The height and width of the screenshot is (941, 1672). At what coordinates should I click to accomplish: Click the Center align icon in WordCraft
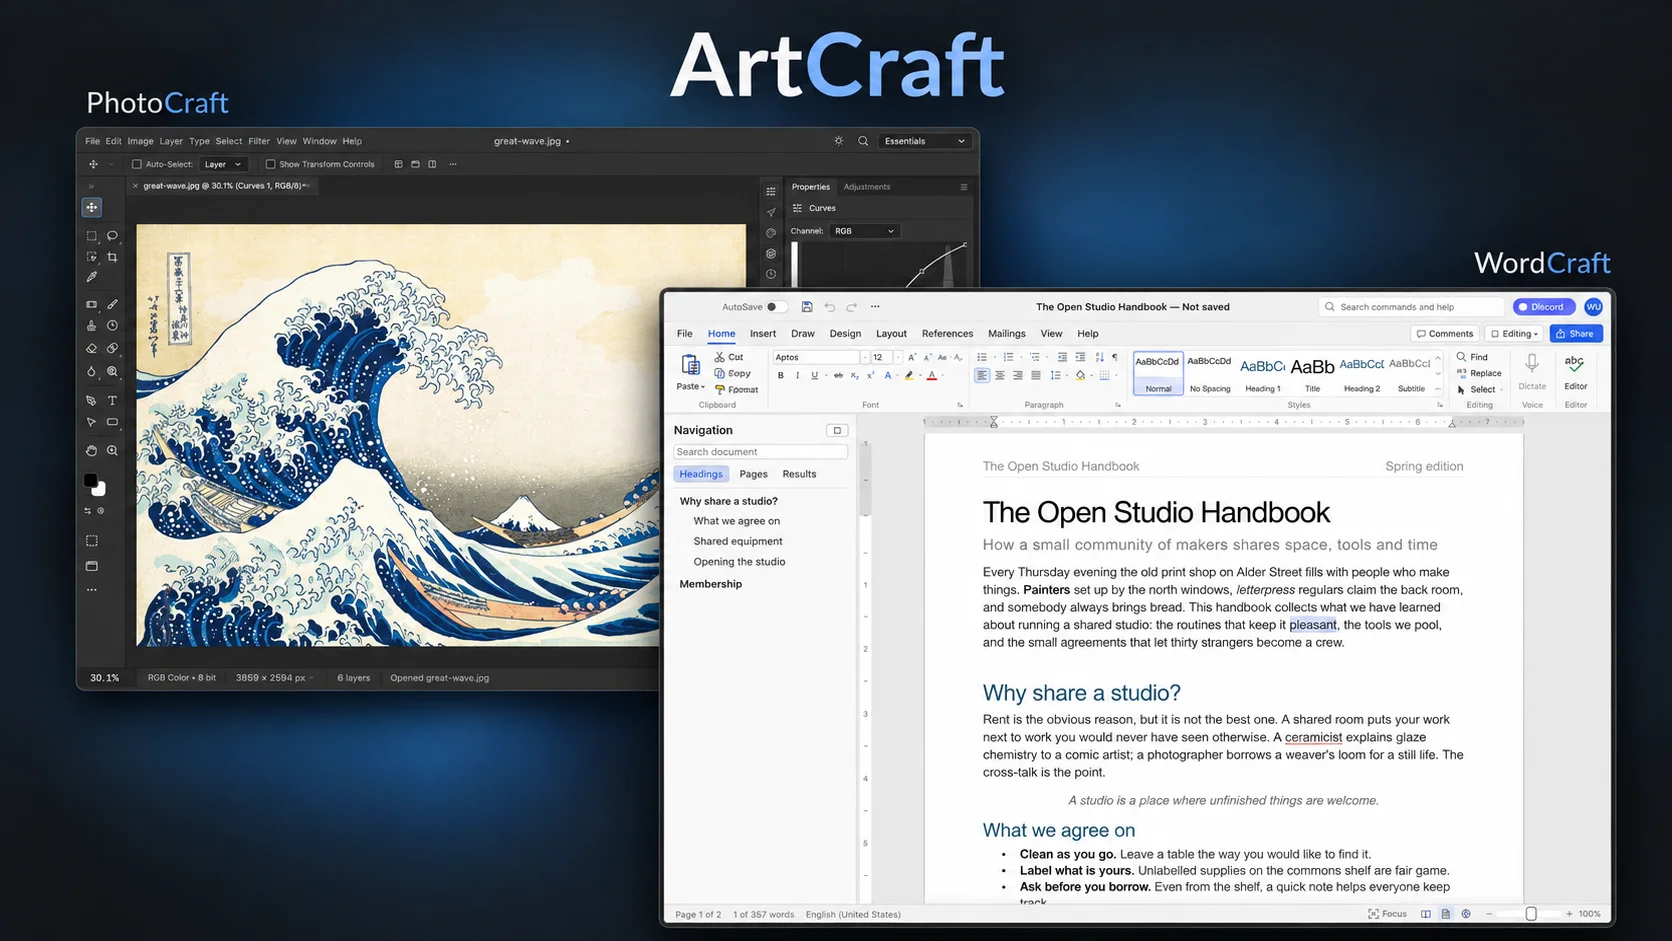pos(1000,376)
